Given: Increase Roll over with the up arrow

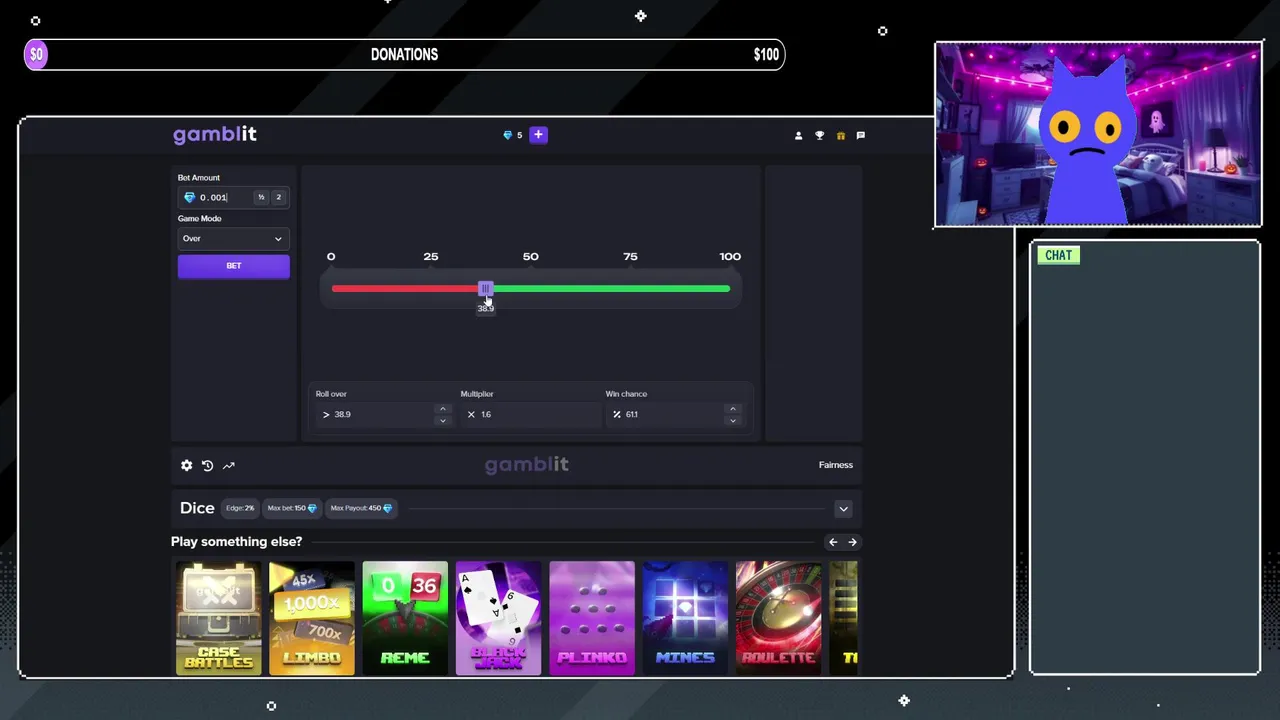Looking at the screenshot, I should click(x=443, y=408).
